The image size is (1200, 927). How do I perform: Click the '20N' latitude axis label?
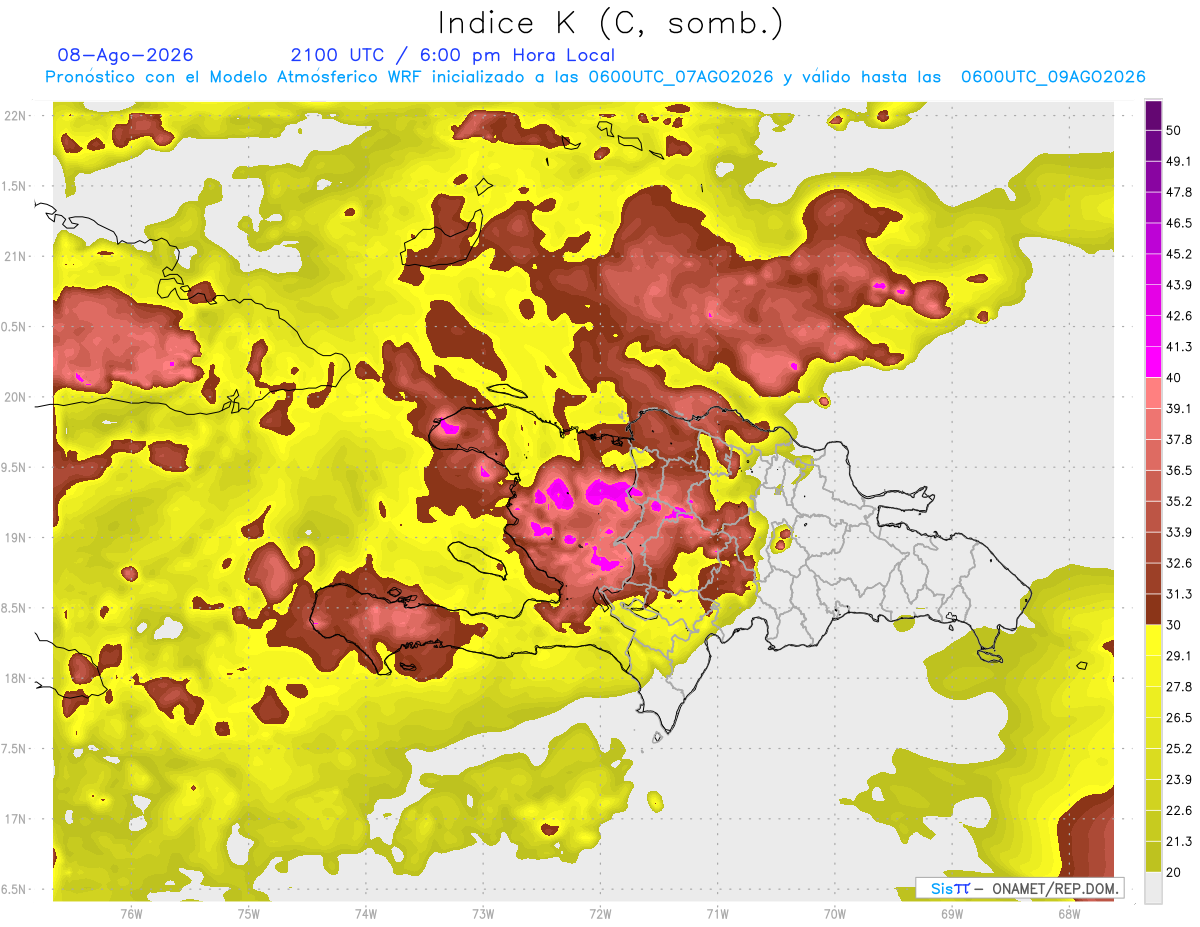15,397
